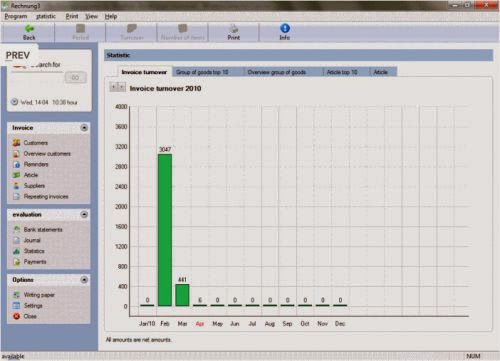
Task: Open the Print menu in menu bar
Action: (72, 16)
